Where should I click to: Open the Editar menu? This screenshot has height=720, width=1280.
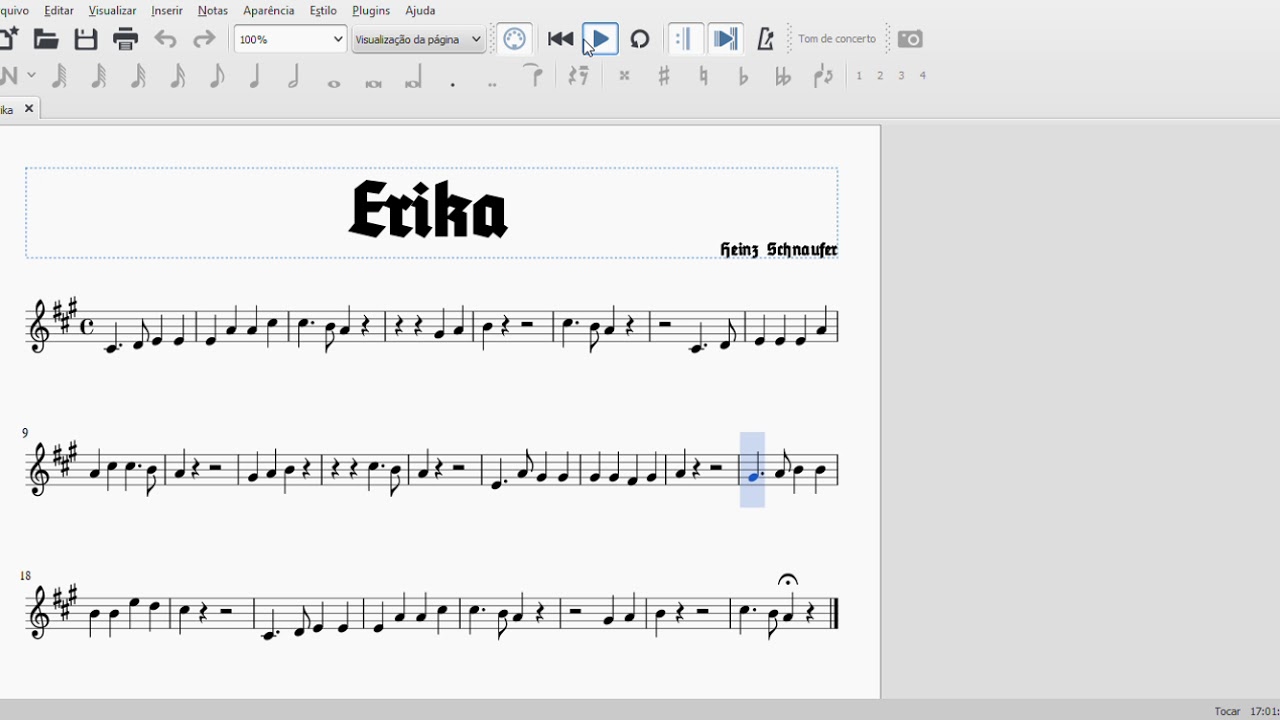pyautogui.click(x=59, y=10)
